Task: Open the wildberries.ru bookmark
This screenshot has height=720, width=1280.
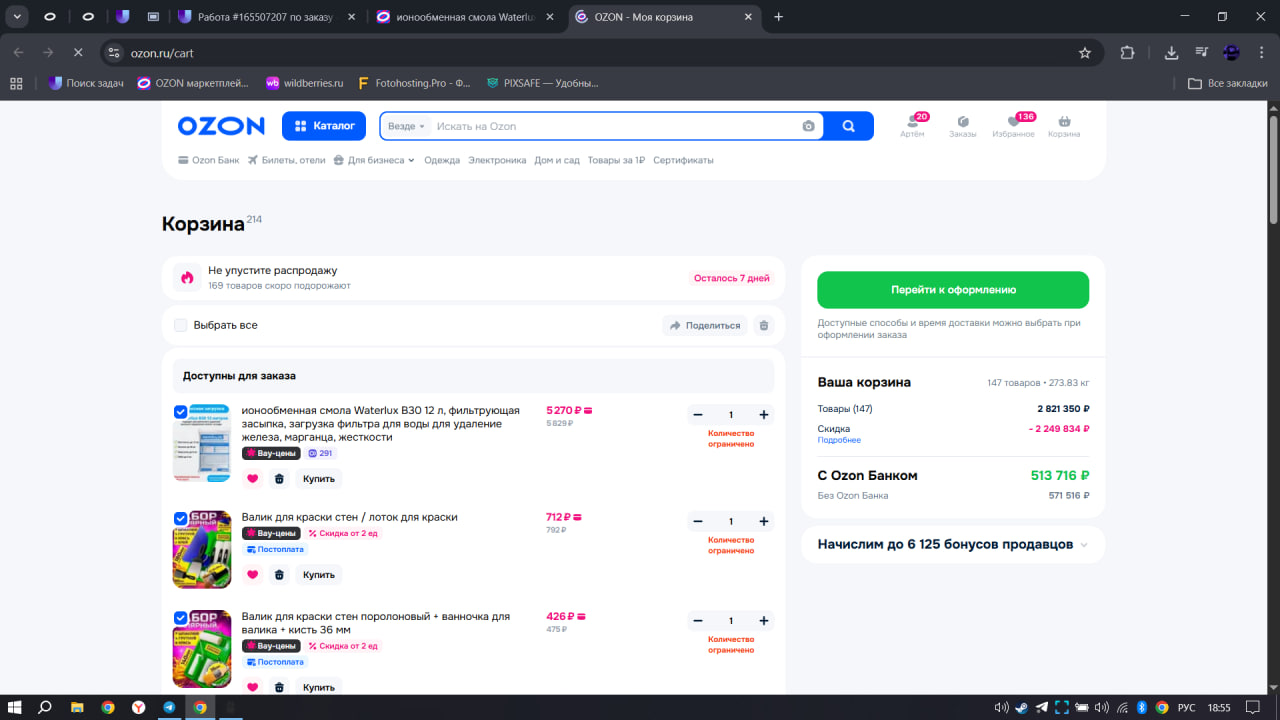Action: 304,83
